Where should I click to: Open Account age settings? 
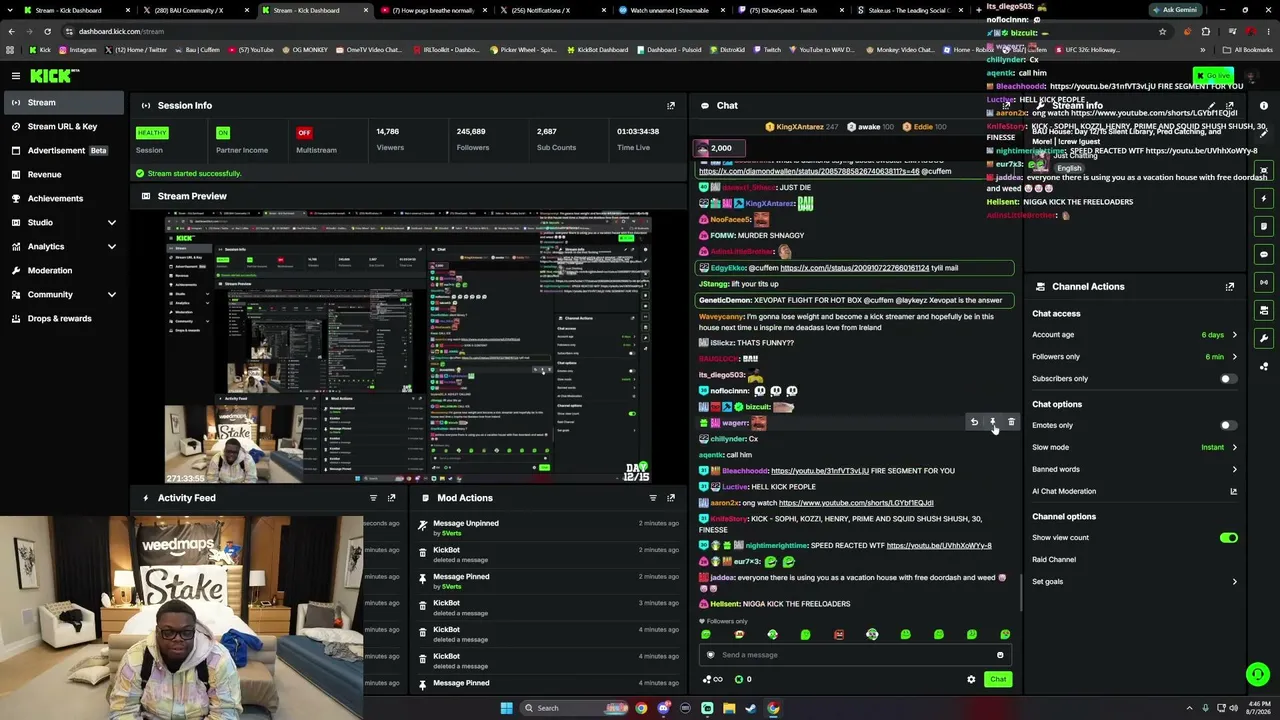(x=1135, y=335)
